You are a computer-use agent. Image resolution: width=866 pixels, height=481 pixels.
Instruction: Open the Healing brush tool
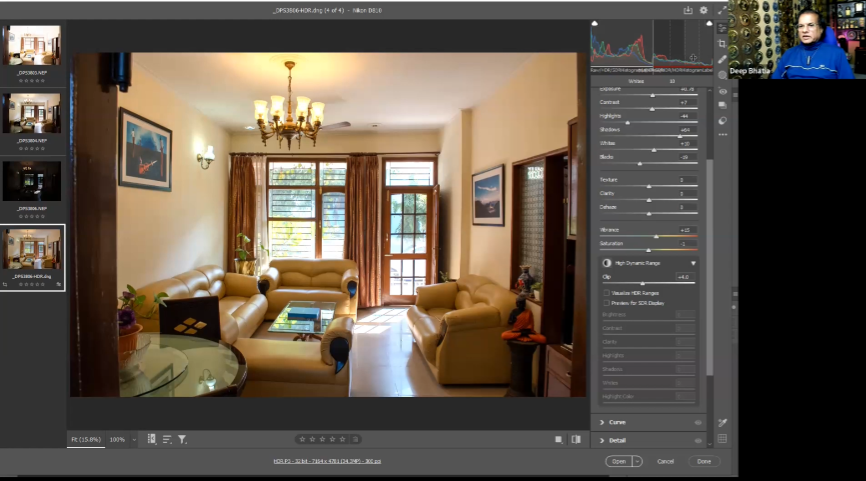[x=722, y=59]
